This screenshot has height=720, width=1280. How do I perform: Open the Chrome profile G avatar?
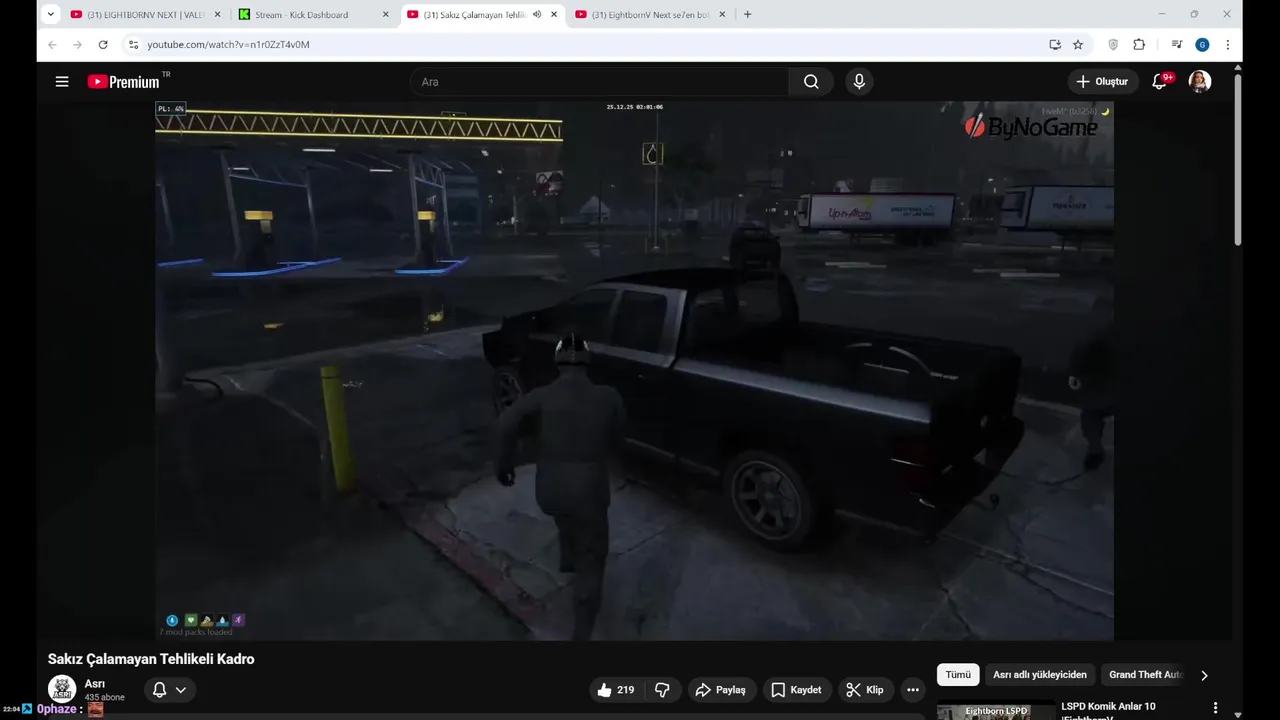[x=1202, y=44]
